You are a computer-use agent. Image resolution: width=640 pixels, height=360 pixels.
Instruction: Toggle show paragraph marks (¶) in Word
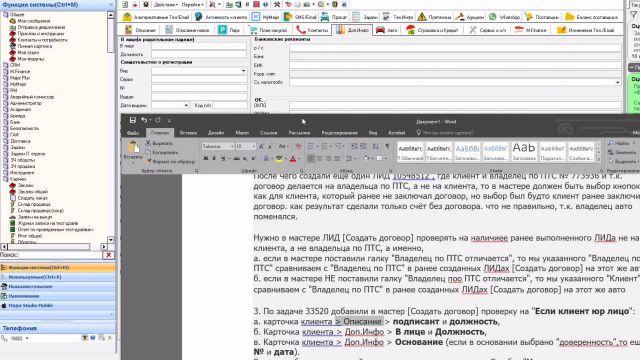pos(387,146)
